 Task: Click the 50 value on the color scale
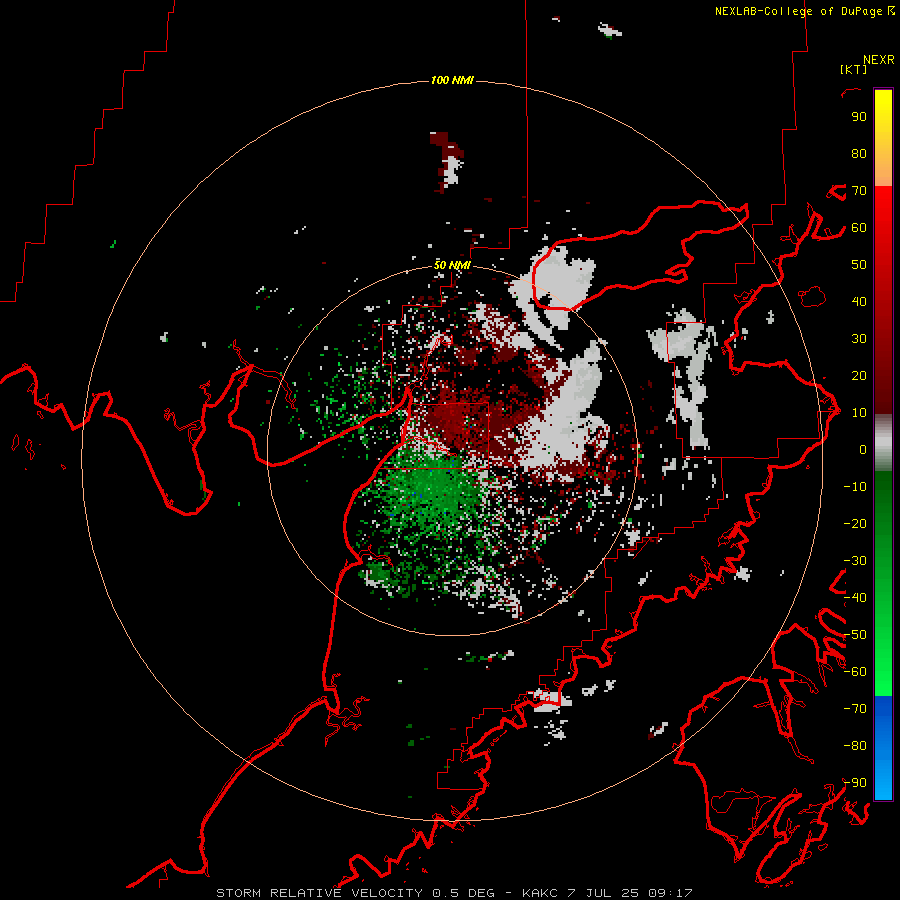[x=859, y=265]
